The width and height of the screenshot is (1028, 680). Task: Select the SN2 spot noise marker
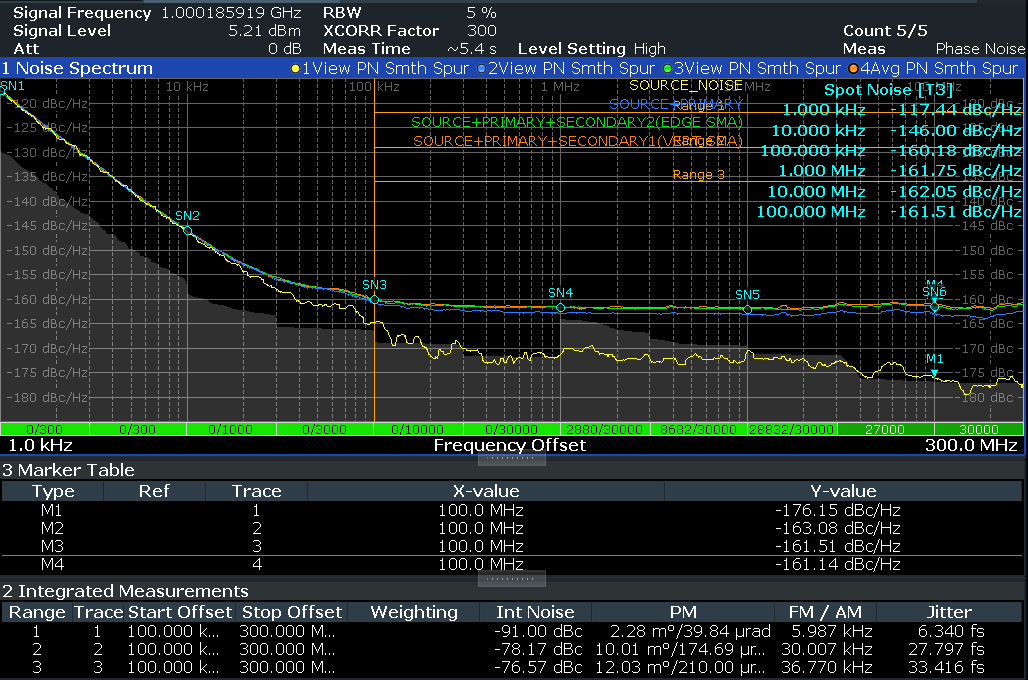point(187,230)
